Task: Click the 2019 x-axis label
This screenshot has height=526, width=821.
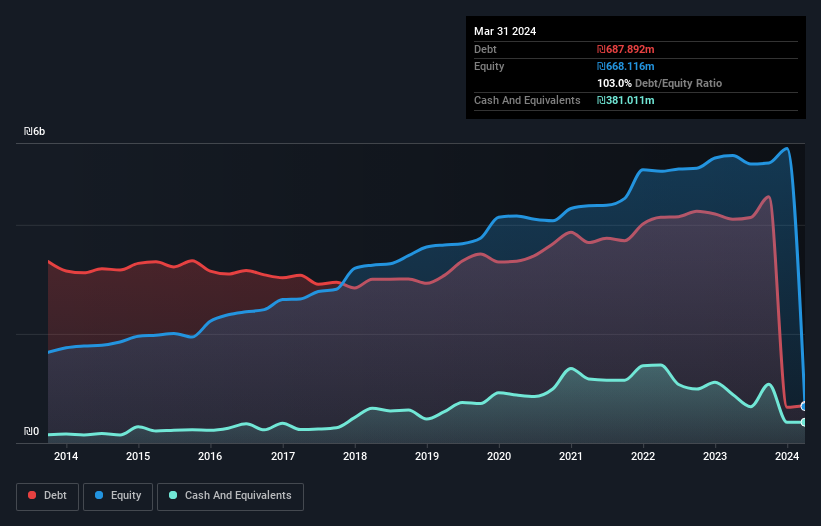Action: pyautogui.click(x=427, y=456)
